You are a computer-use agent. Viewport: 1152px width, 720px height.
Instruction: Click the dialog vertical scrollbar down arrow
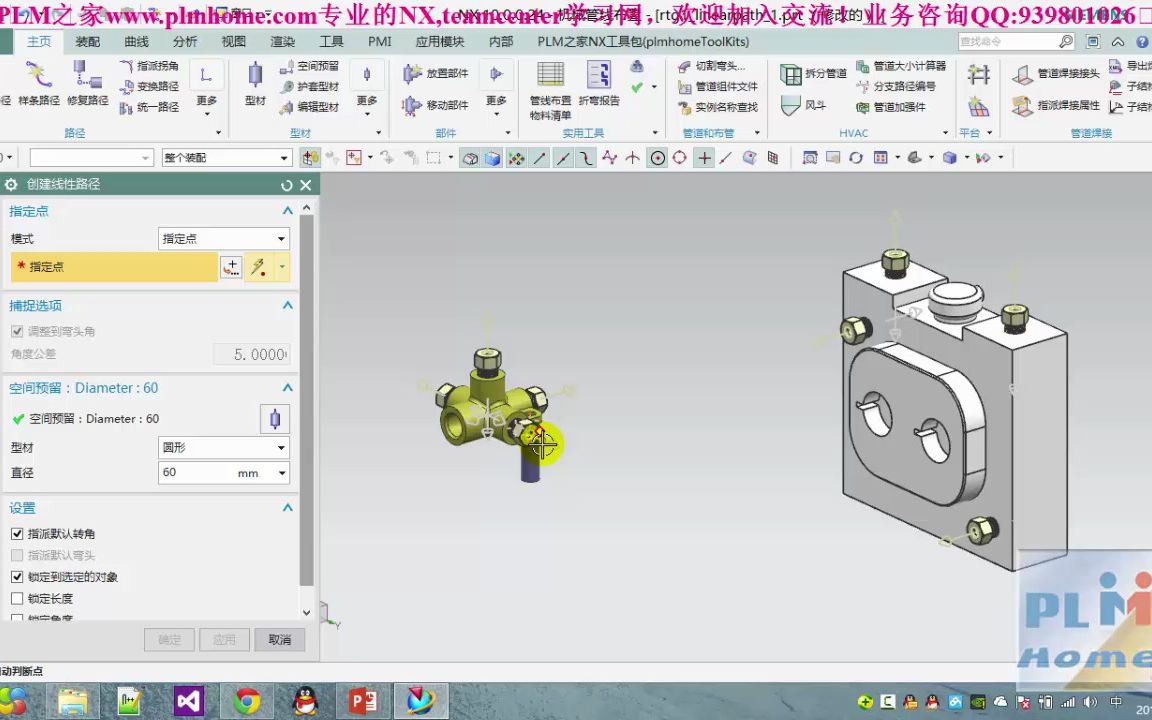306,612
